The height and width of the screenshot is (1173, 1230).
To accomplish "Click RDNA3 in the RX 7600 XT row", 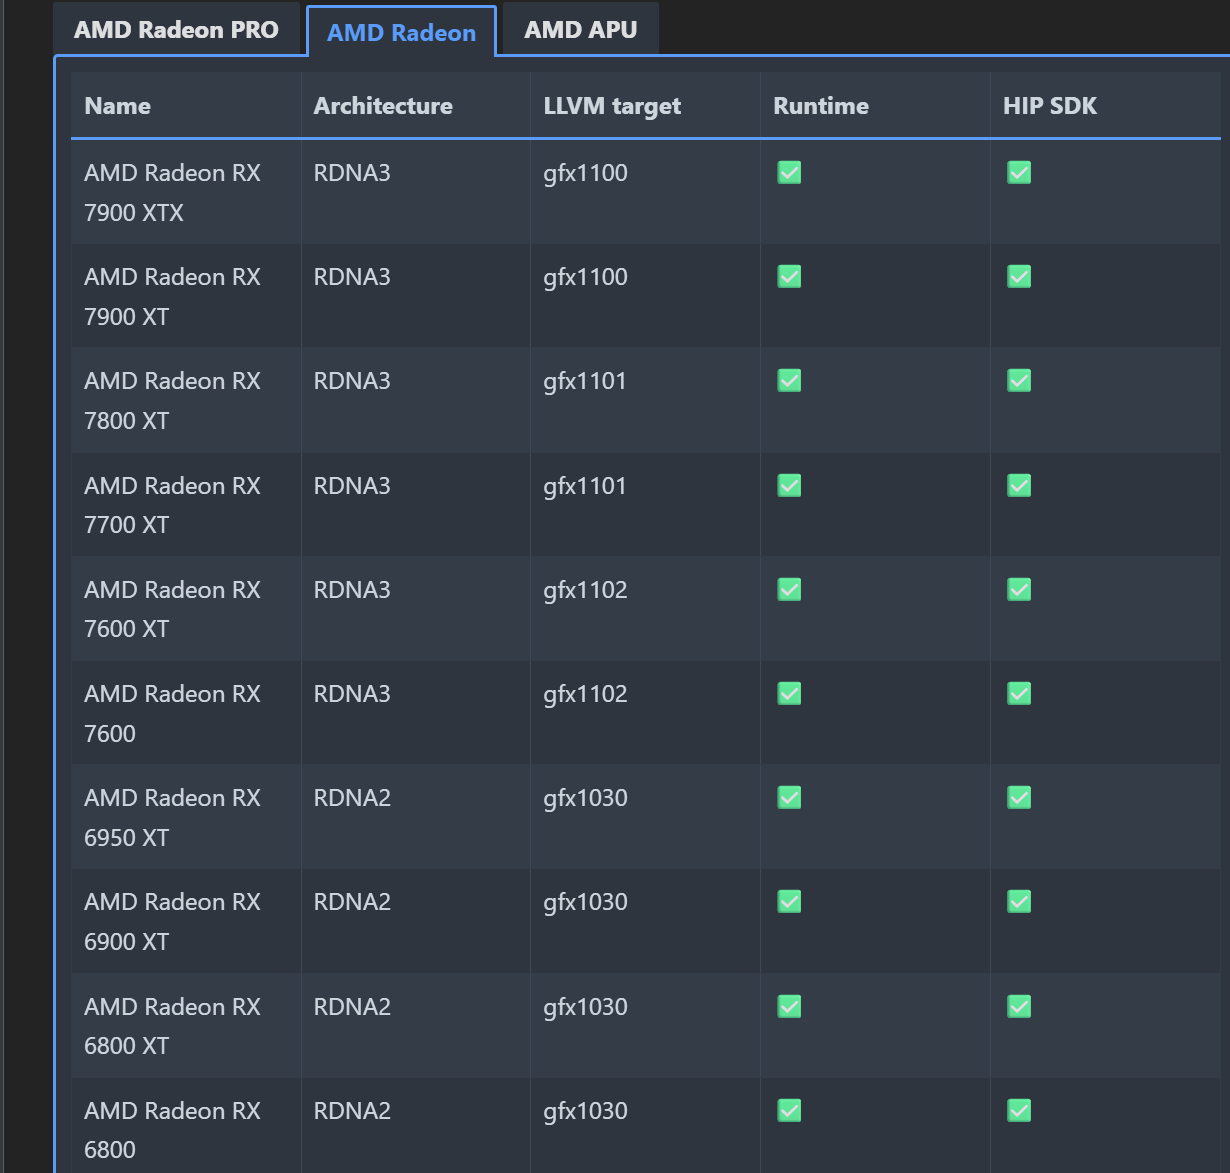I will coord(352,589).
